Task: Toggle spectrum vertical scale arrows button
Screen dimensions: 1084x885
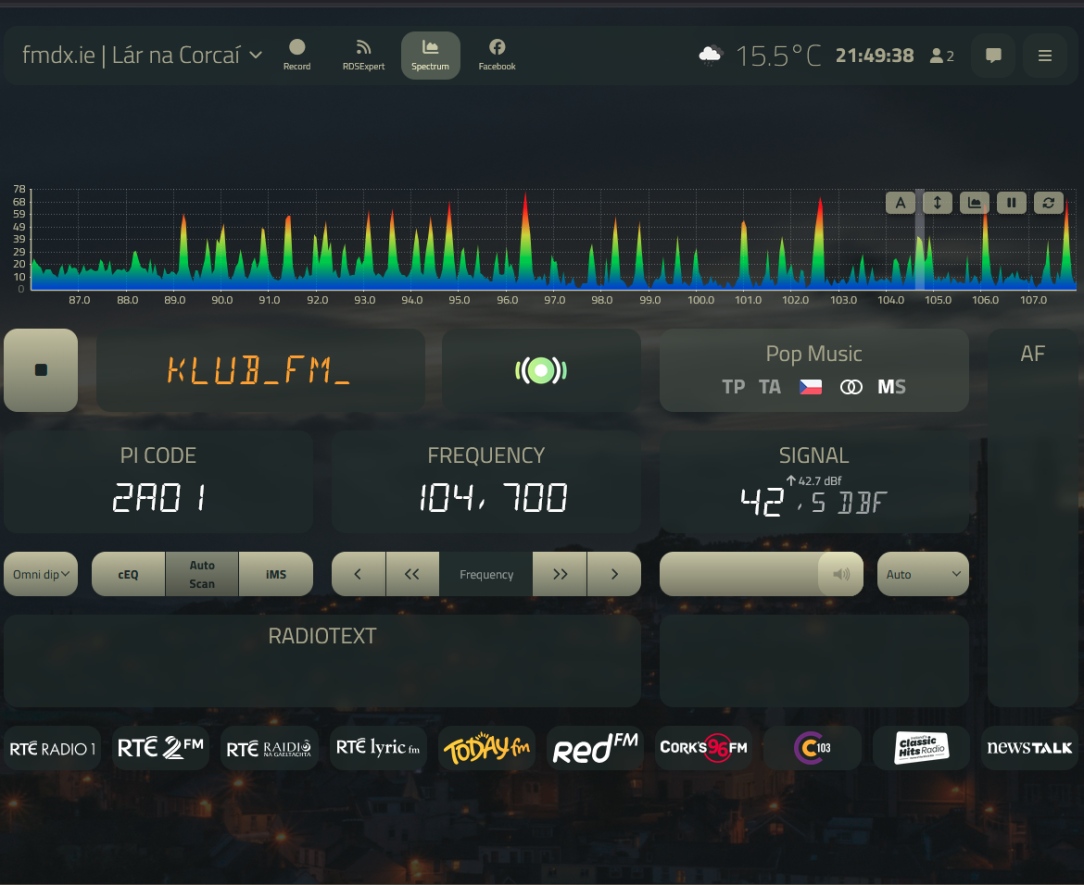Action: 937,203
